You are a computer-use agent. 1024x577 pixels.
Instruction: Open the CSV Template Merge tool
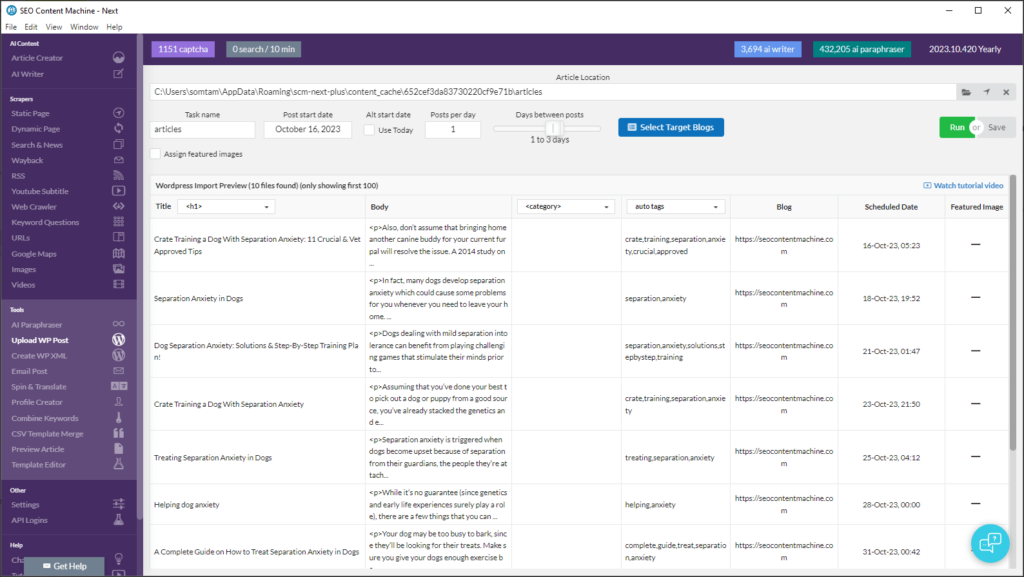118,433
